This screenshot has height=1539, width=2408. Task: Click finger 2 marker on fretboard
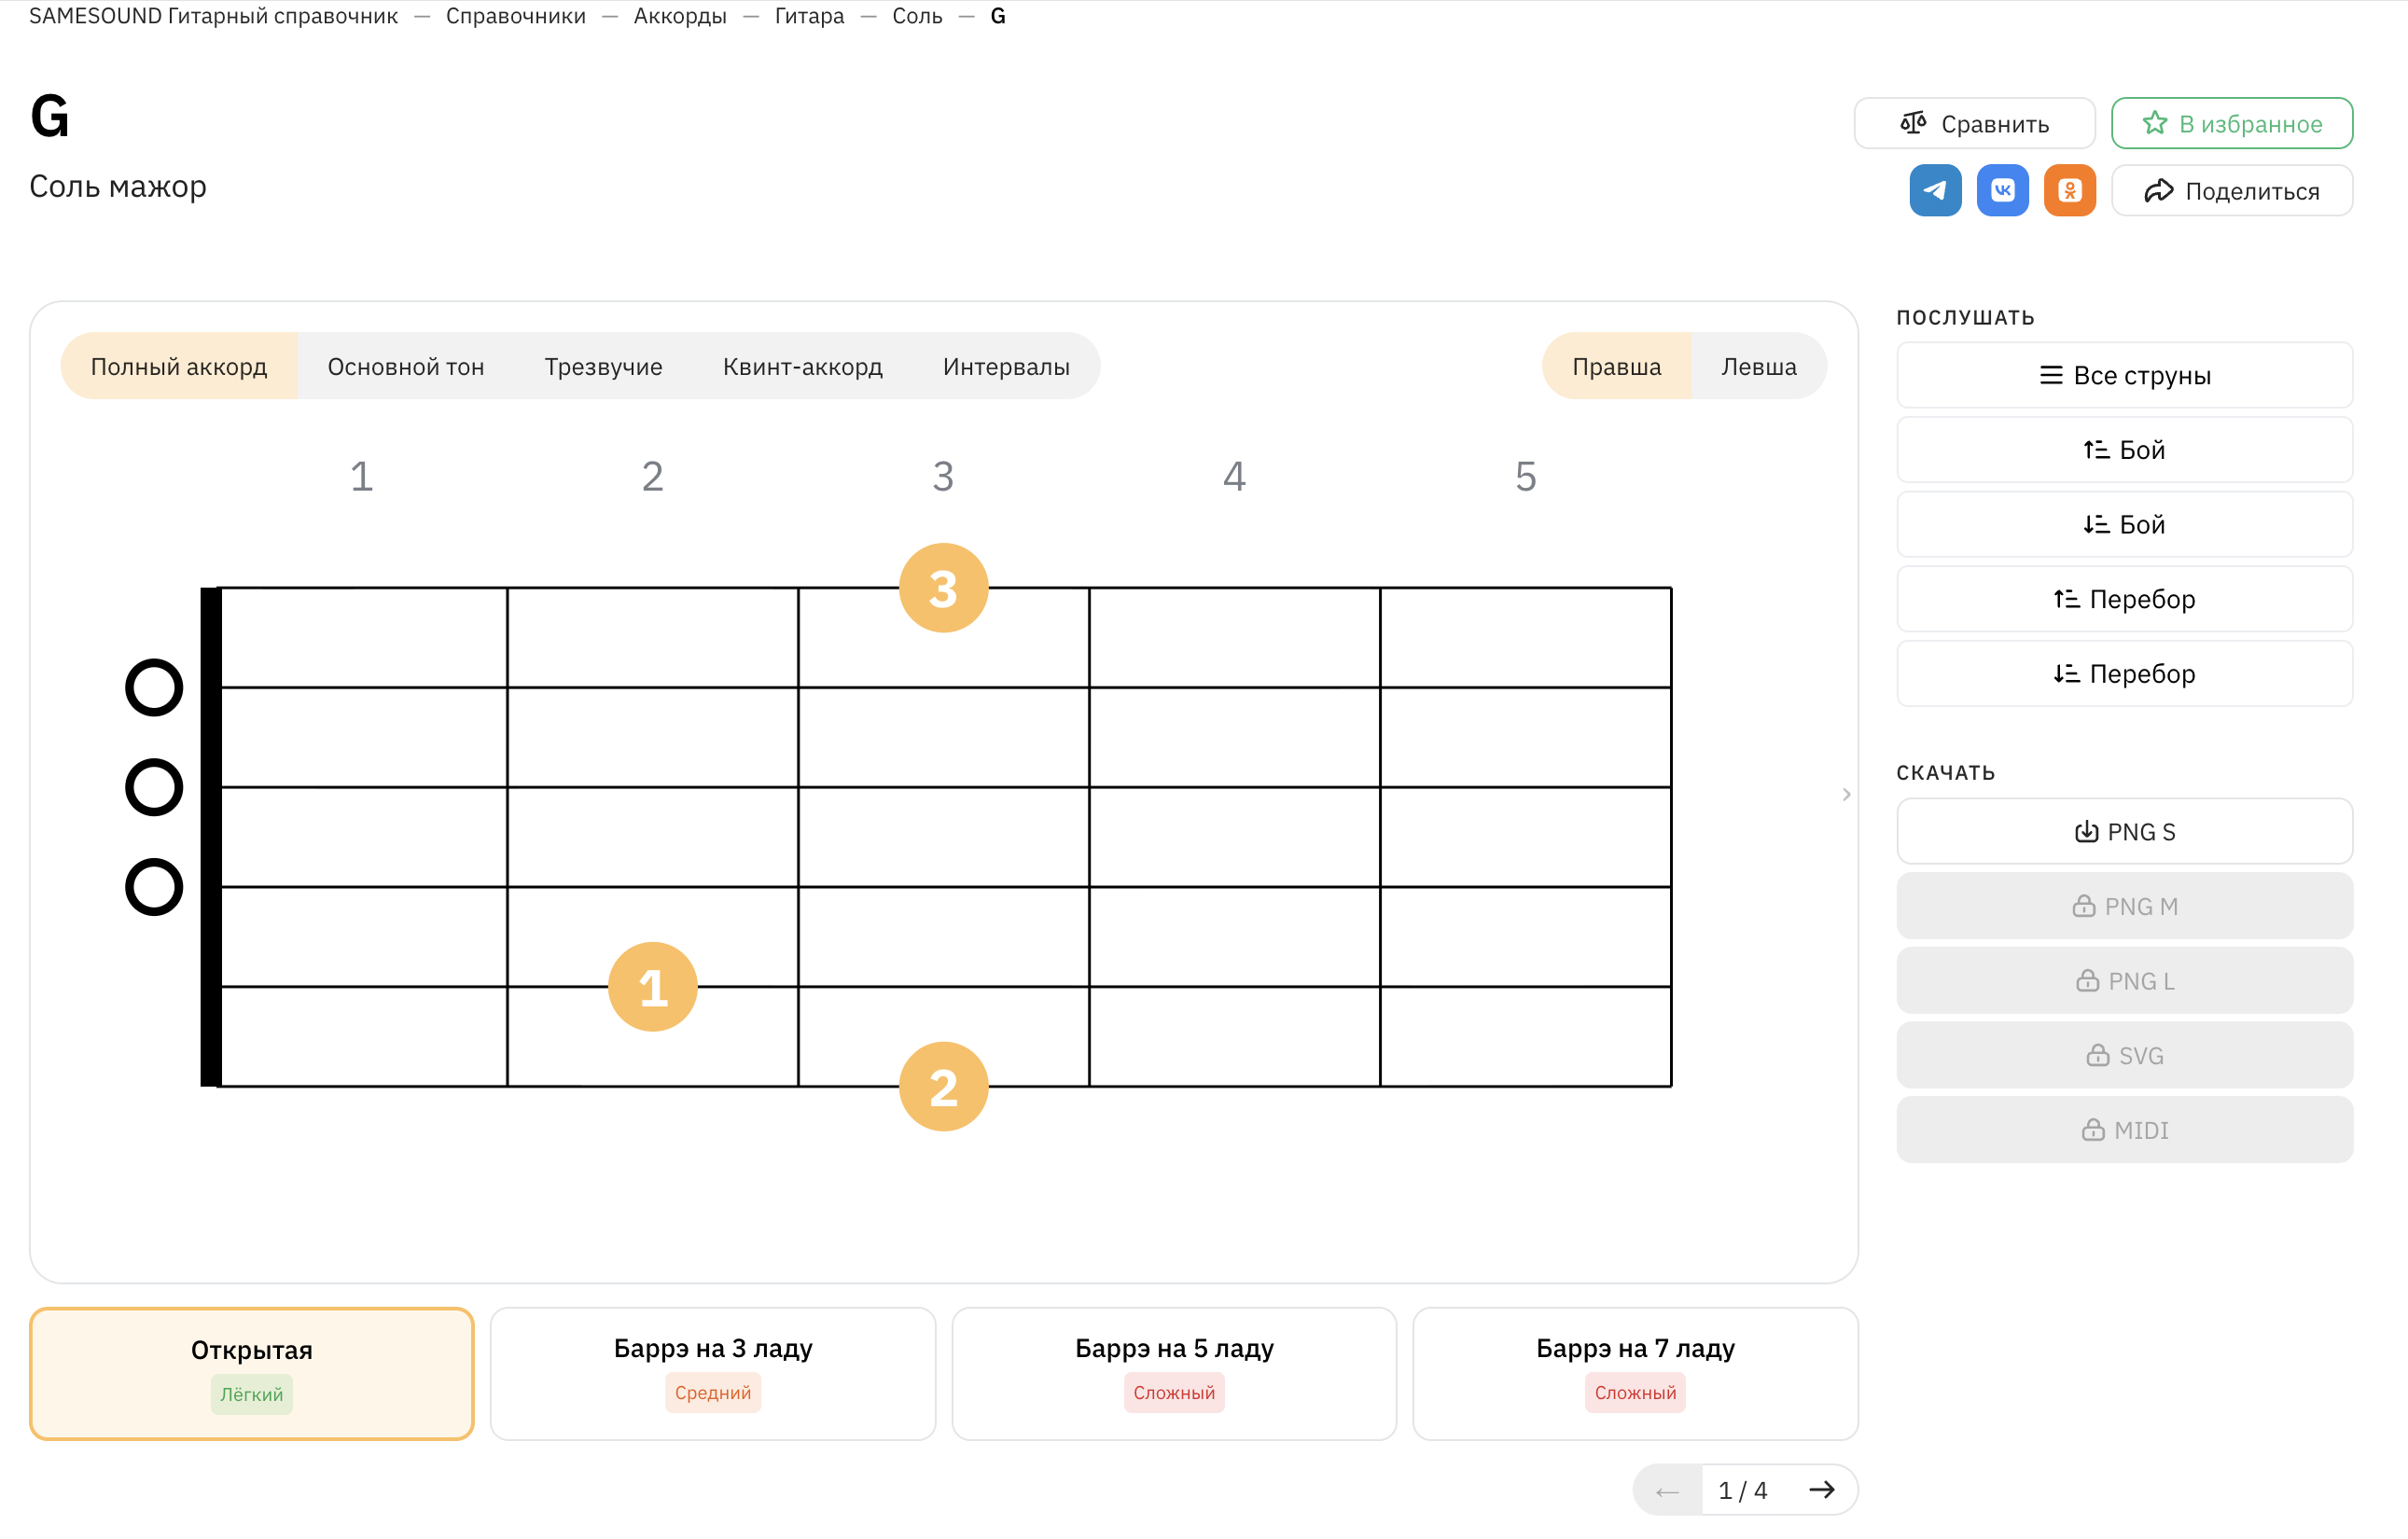[x=943, y=1087]
